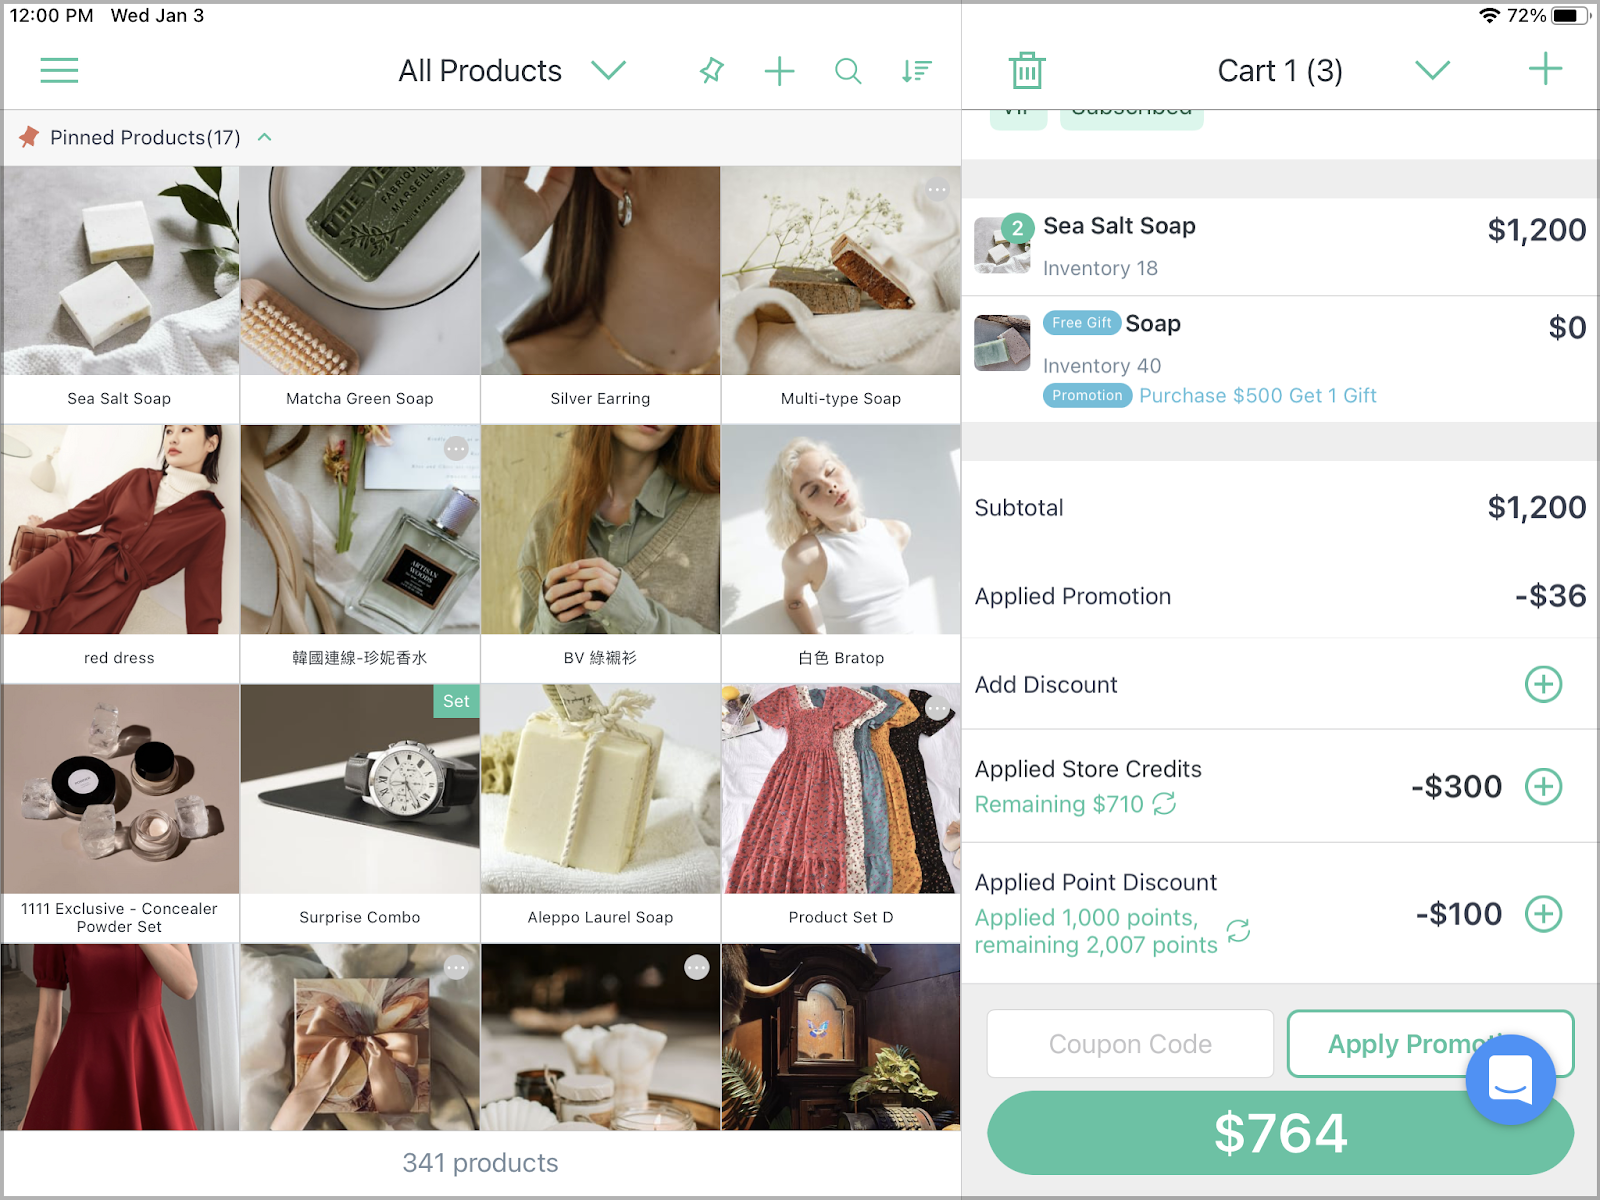Refresh remaining points balance
The width and height of the screenshot is (1600, 1200).
(x=1238, y=931)
